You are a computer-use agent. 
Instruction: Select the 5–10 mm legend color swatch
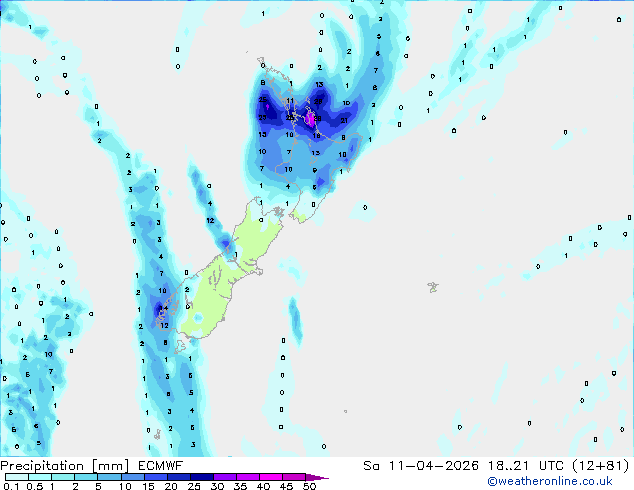click(x=110, y=477)
